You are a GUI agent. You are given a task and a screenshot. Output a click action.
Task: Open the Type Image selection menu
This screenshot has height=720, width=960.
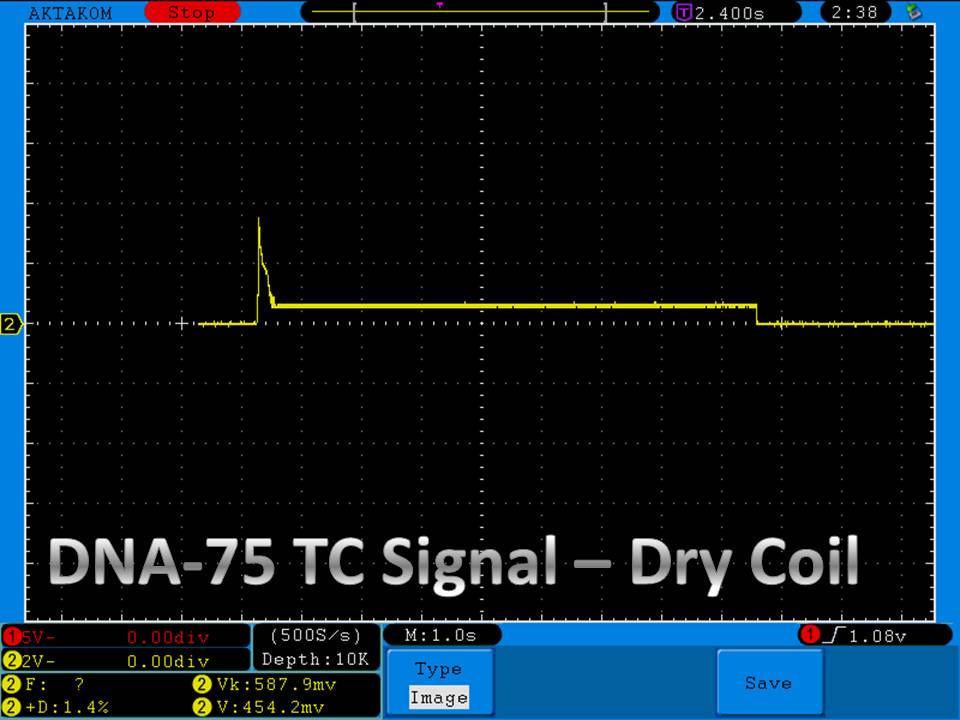(440, 683)
